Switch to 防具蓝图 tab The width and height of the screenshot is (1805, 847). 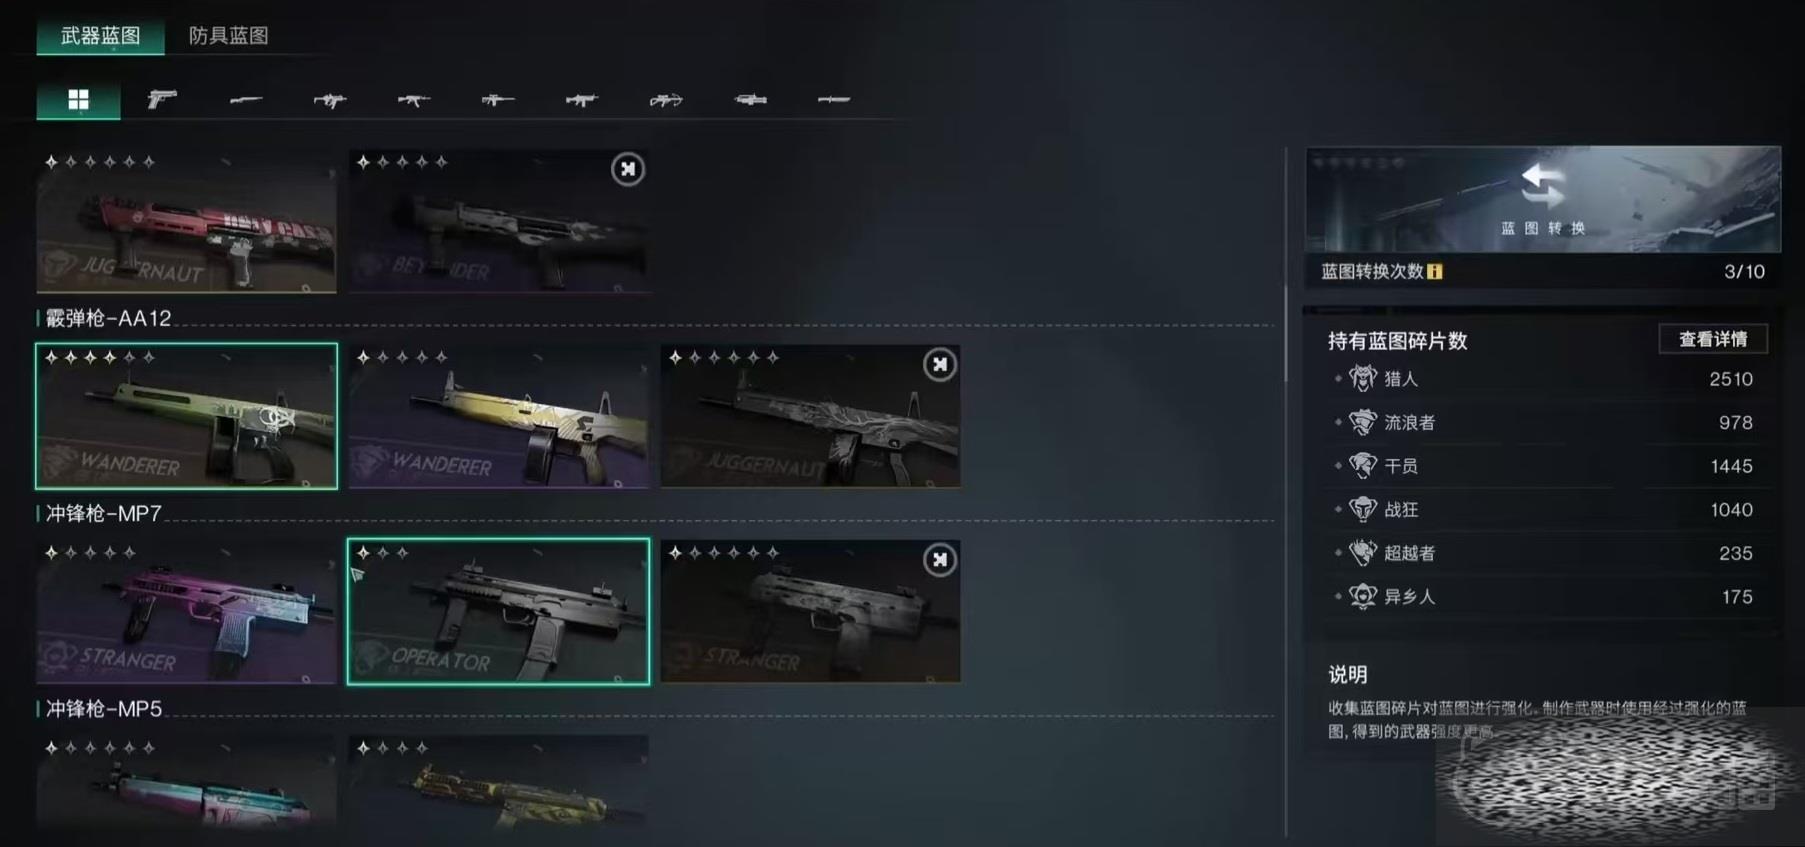tap(229, 36)
